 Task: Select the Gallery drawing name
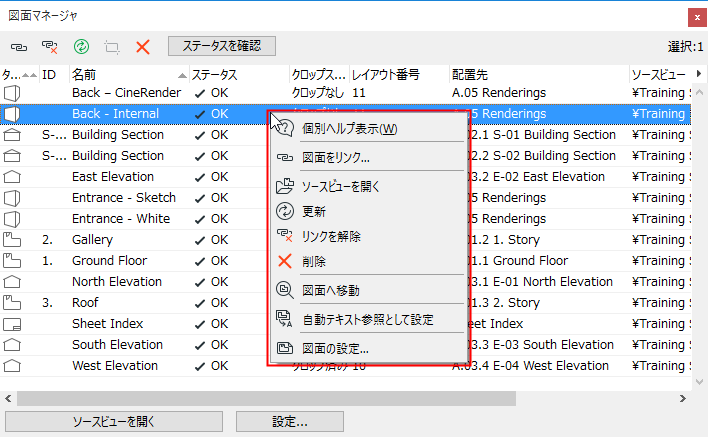click(92, 240)
